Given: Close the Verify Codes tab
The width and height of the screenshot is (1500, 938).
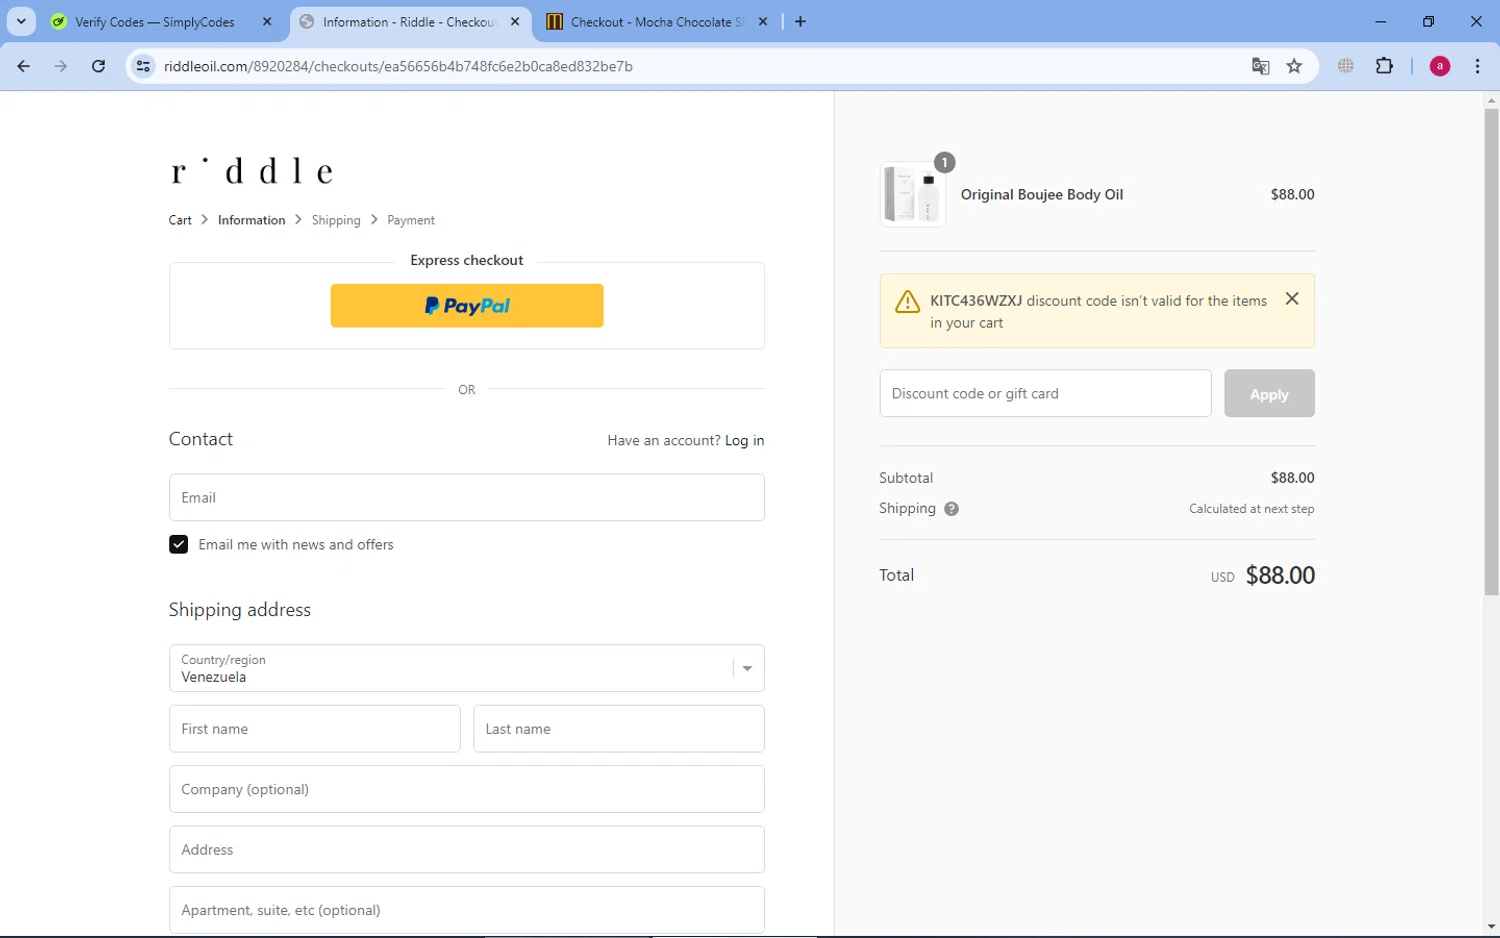Looking at the screenshot, I should coord(267,21).
